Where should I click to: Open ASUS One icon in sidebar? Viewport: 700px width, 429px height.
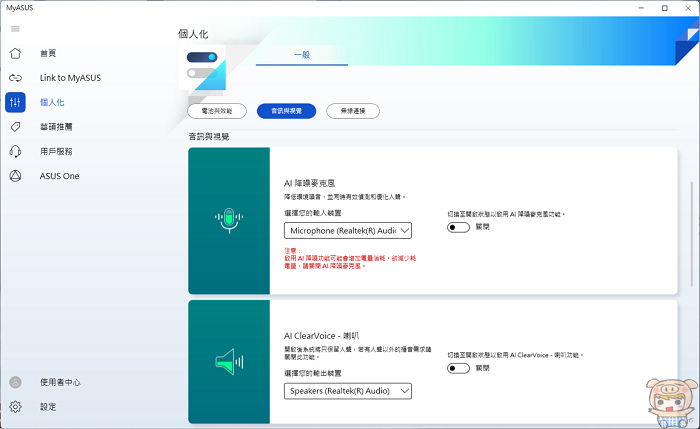tap(15, 176)
